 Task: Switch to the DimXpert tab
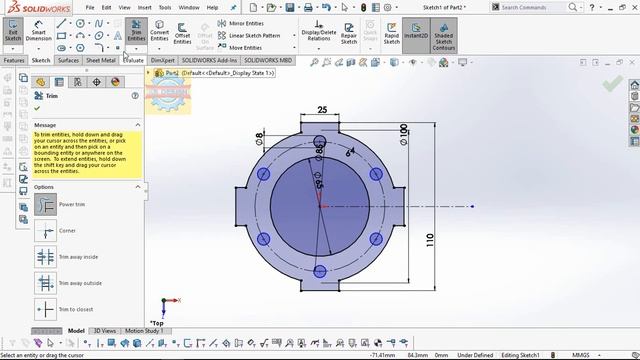[x=162, y=60]
